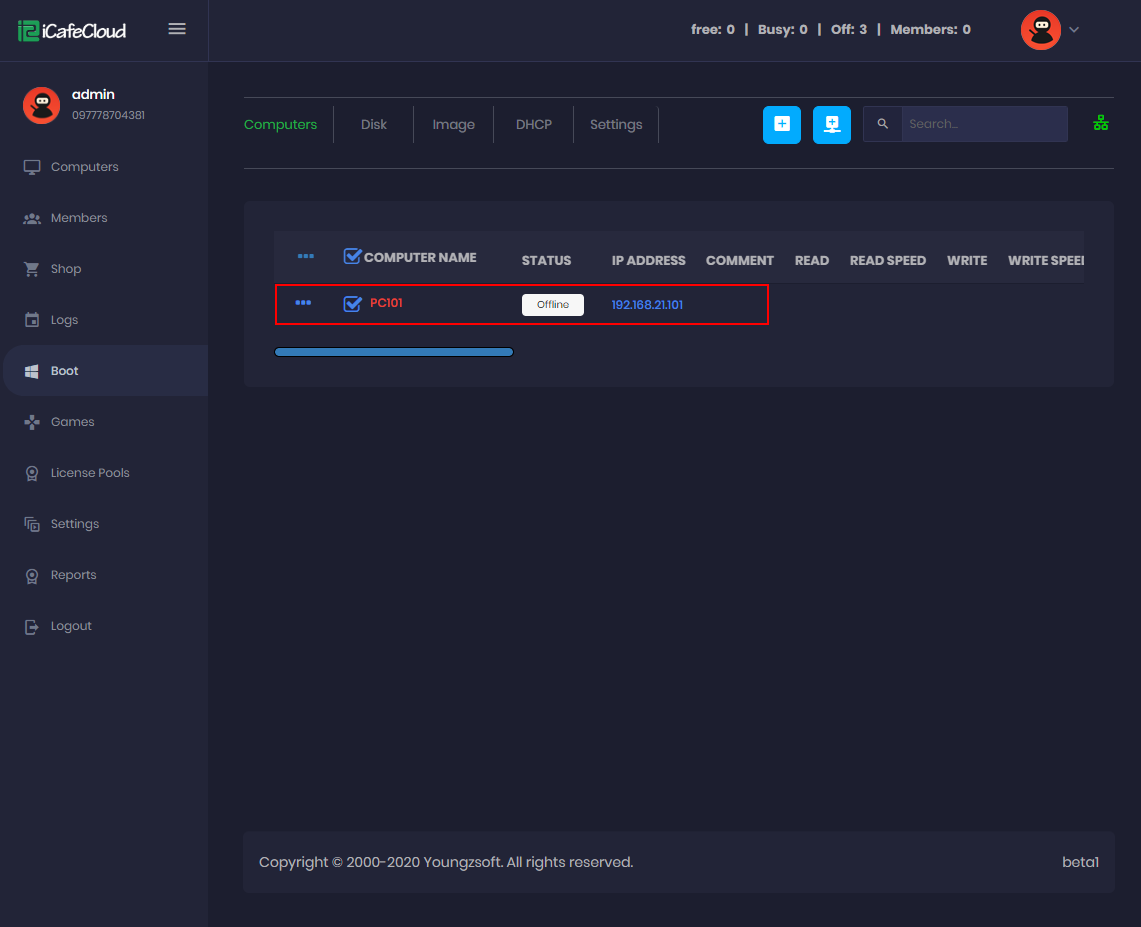Click the horizontal table scrollbar
This screenshot has height=927, width=1141.
click(x=394, y=352)
